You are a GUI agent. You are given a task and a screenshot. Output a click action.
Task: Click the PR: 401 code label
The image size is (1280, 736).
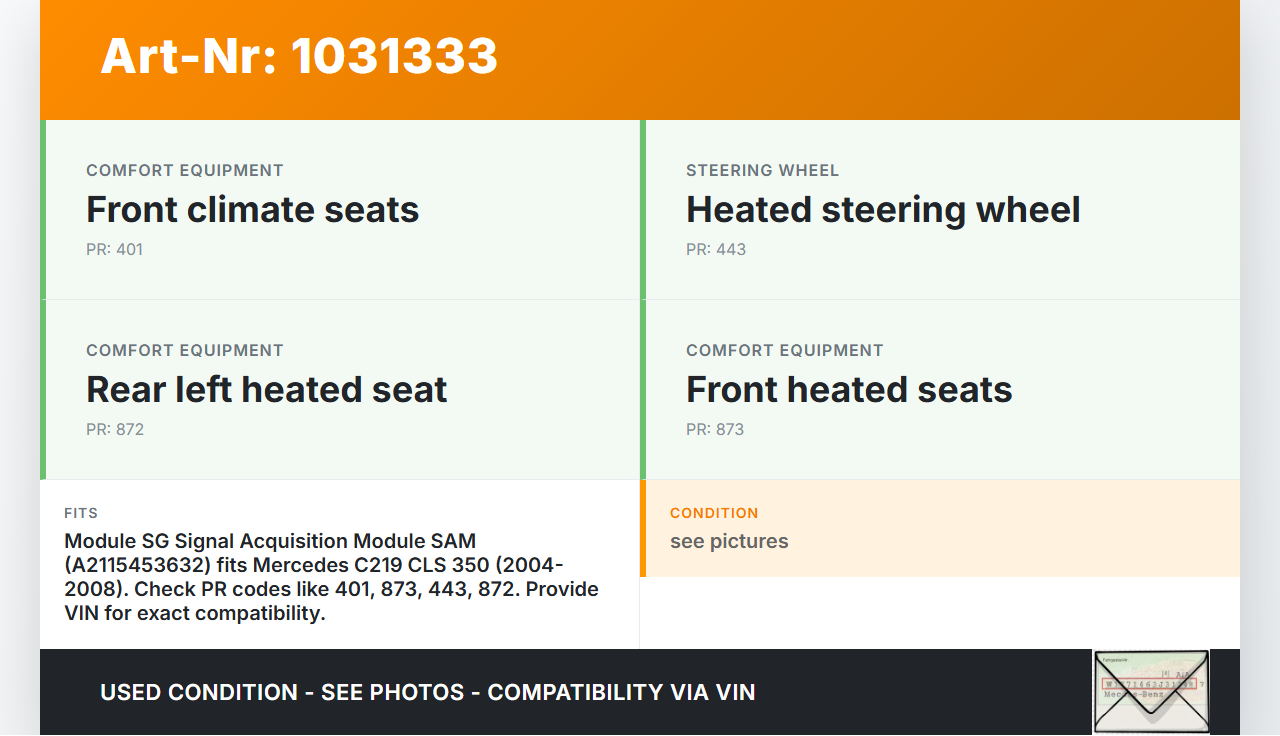pyautogui.click(x=114, y=249)
